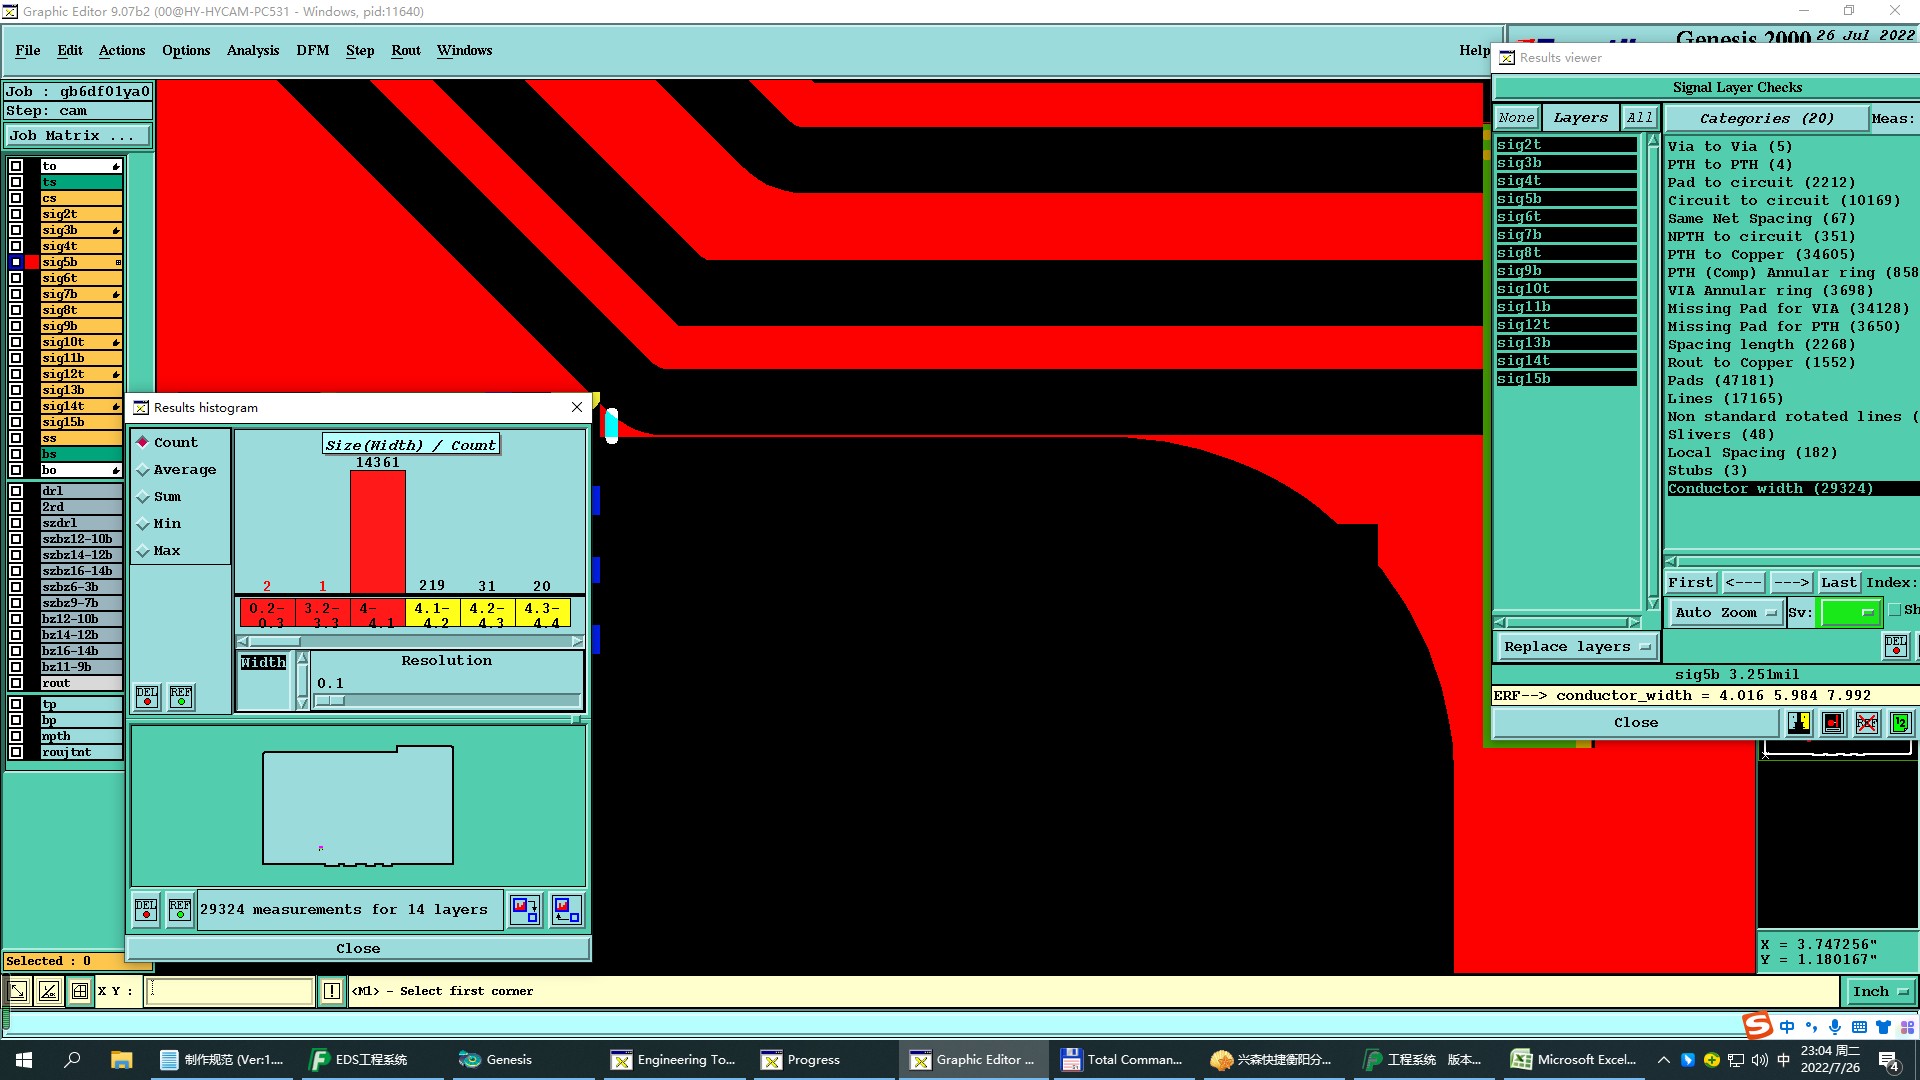
Task: Open the Replace layers dropdown
Action: (x=1576, y=647)
